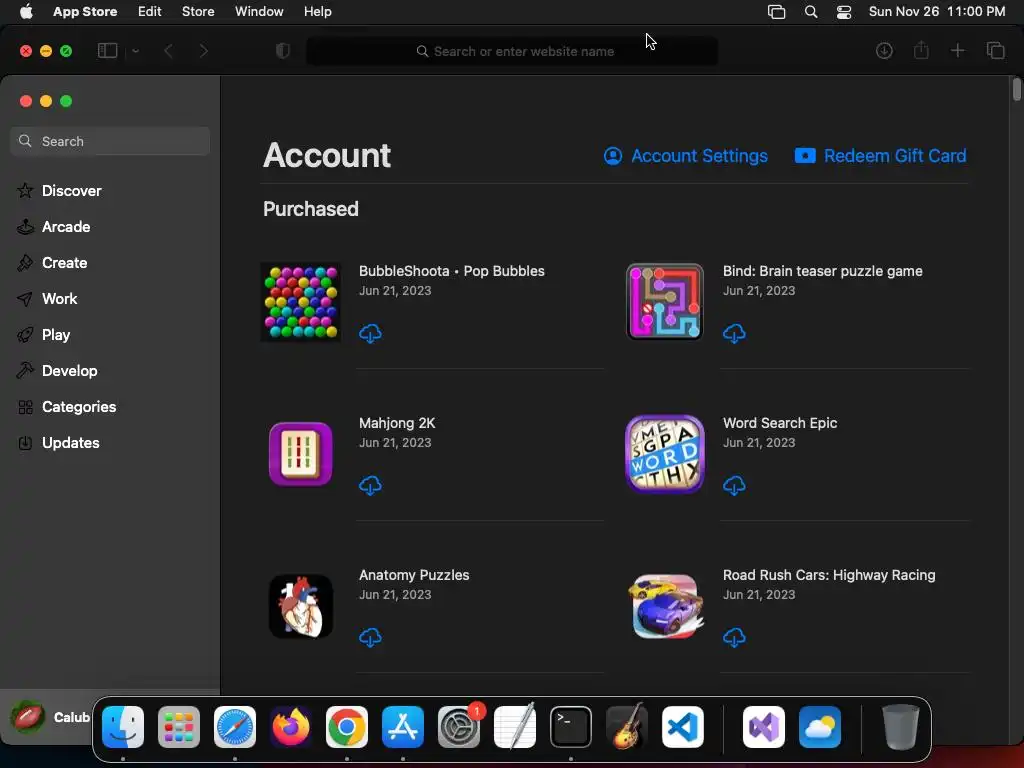This screenshot has height=768, width=1024.
Task: Open a new Safari tab
Action: [x=957, y=50]
